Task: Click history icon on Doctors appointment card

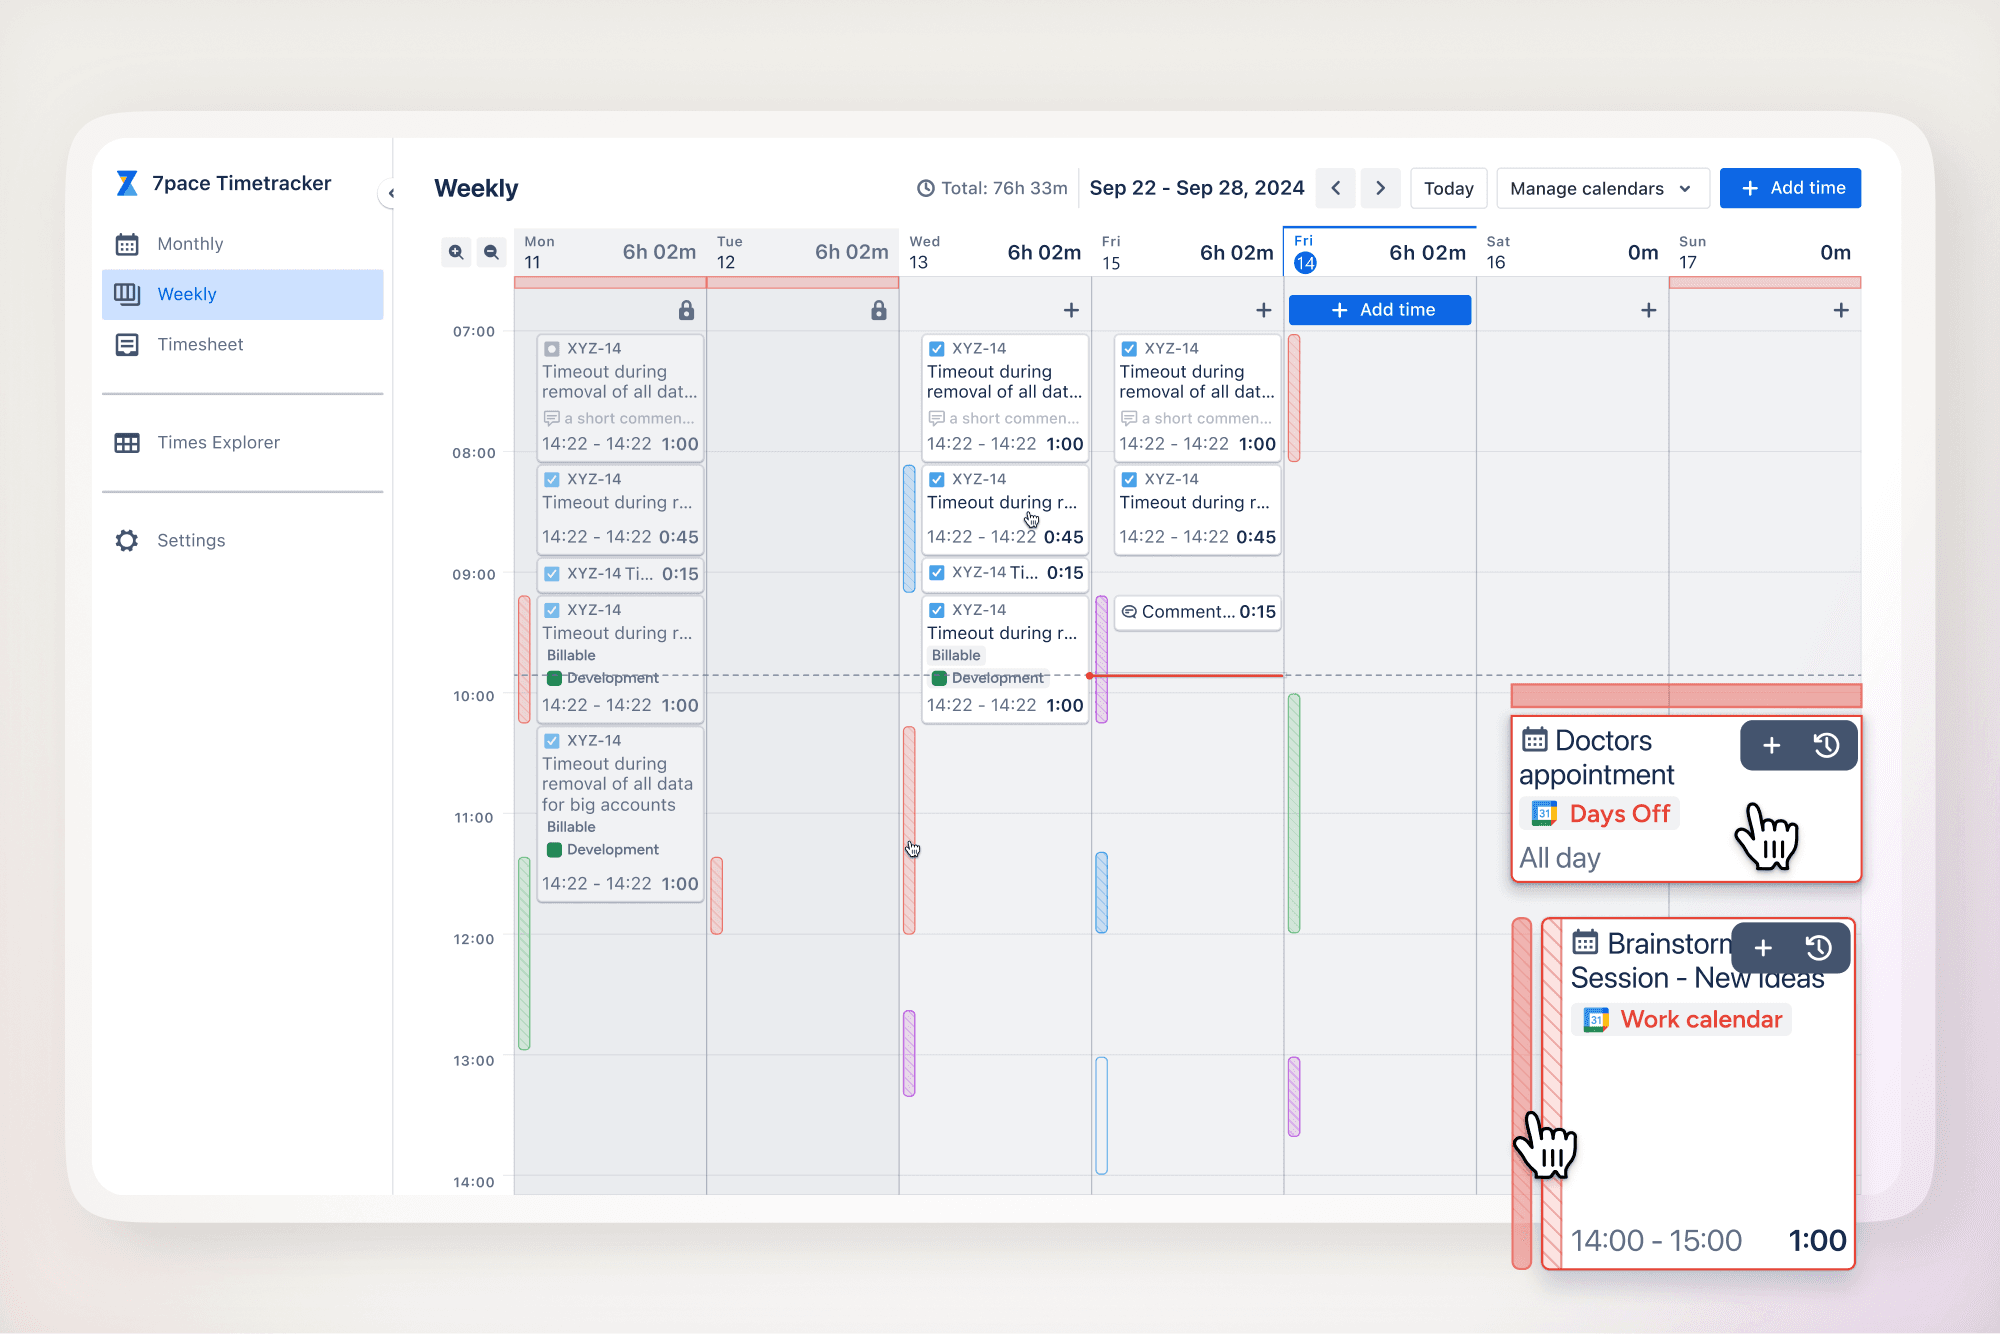Action: coord(1826,745)
